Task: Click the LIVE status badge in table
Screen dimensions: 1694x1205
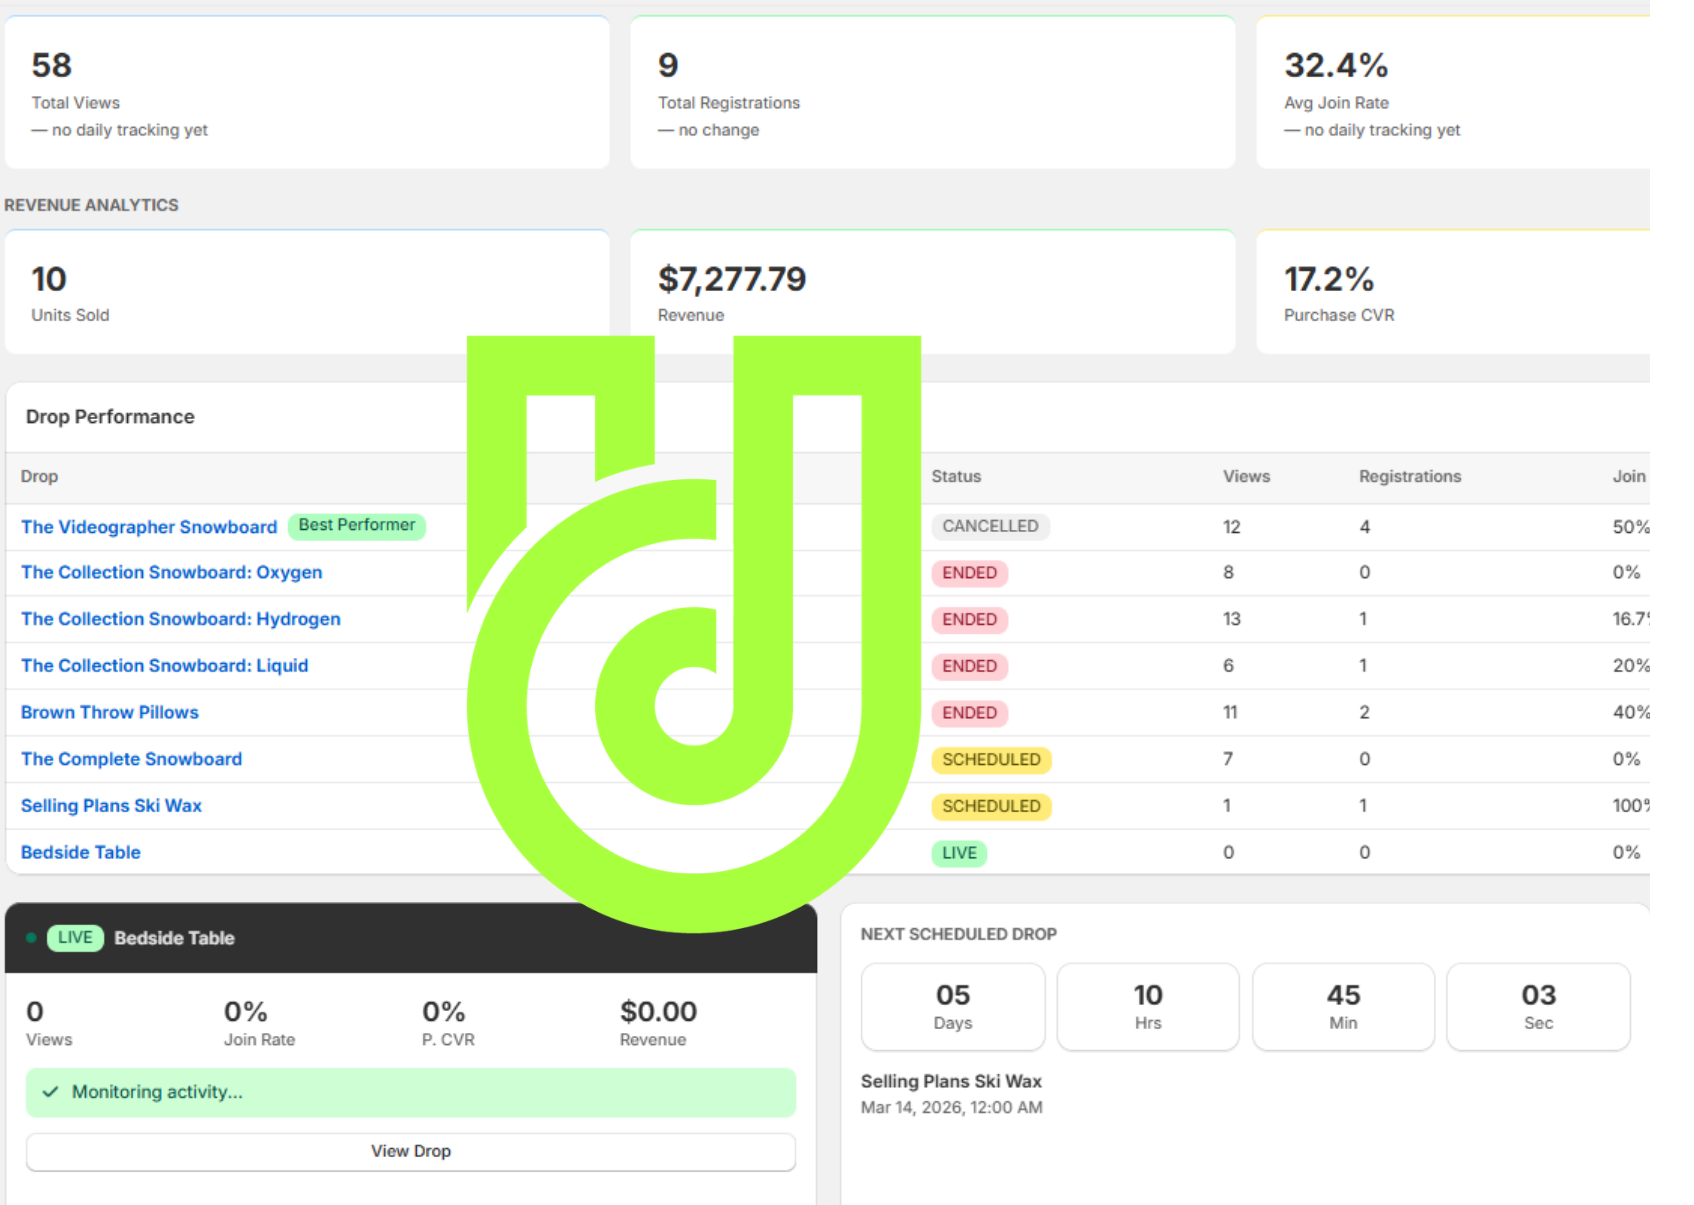Action: (959, 853)
